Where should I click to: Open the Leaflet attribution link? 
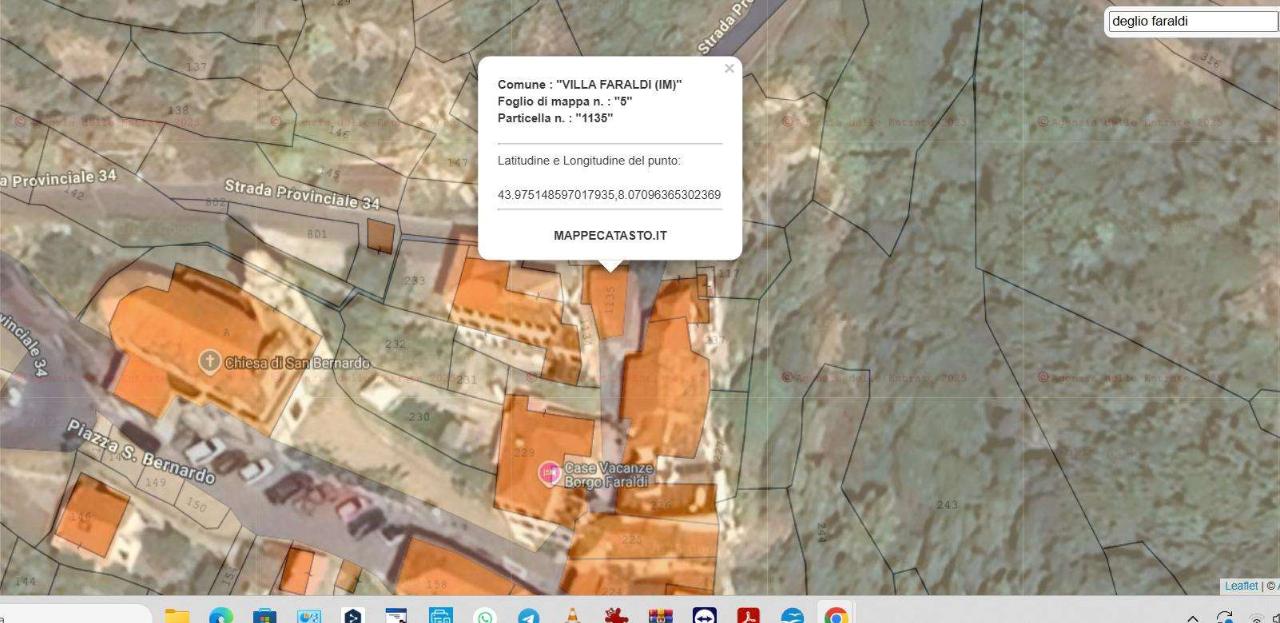pyautogui.click(x=1241, y=586)
